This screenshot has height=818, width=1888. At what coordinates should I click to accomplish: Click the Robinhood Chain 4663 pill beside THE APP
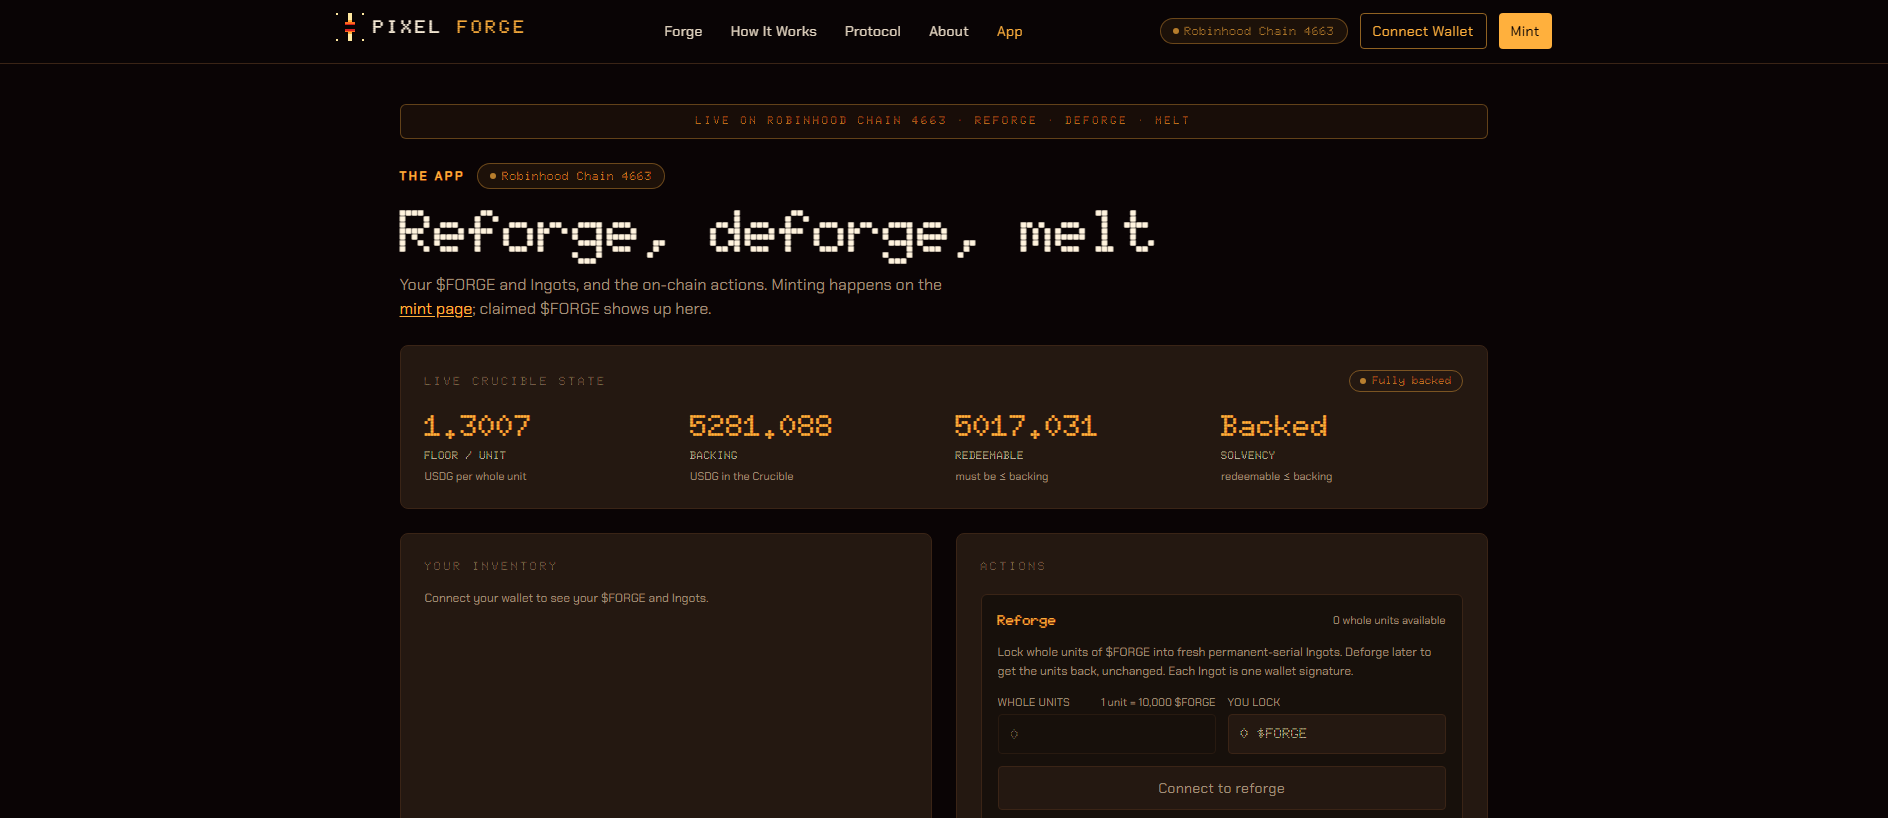[x=570, y=176]
